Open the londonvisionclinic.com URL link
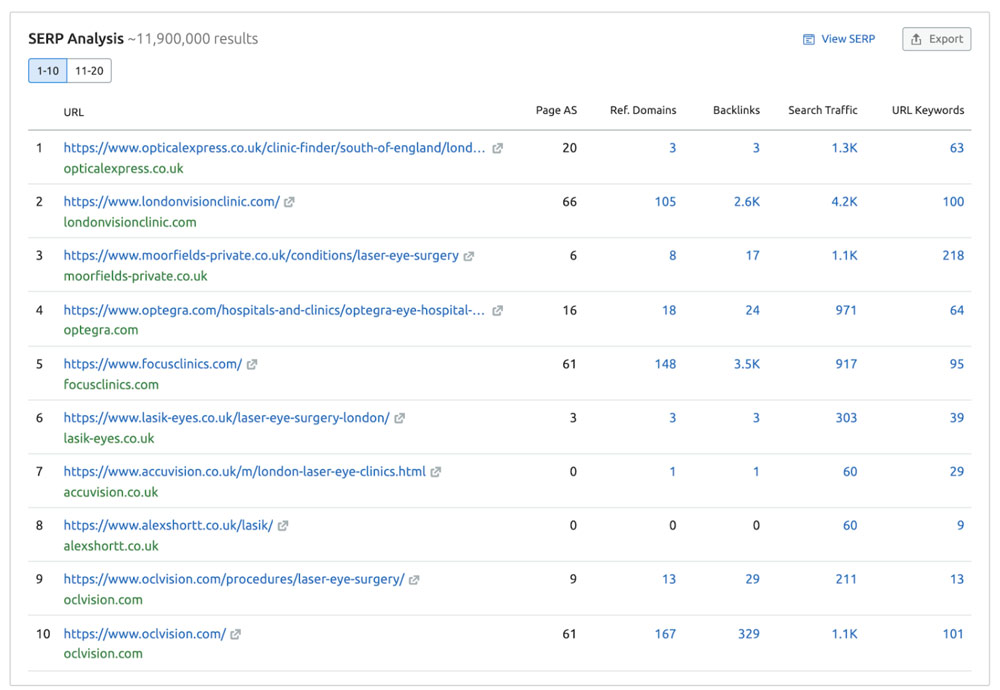 [x=172, y=202]
